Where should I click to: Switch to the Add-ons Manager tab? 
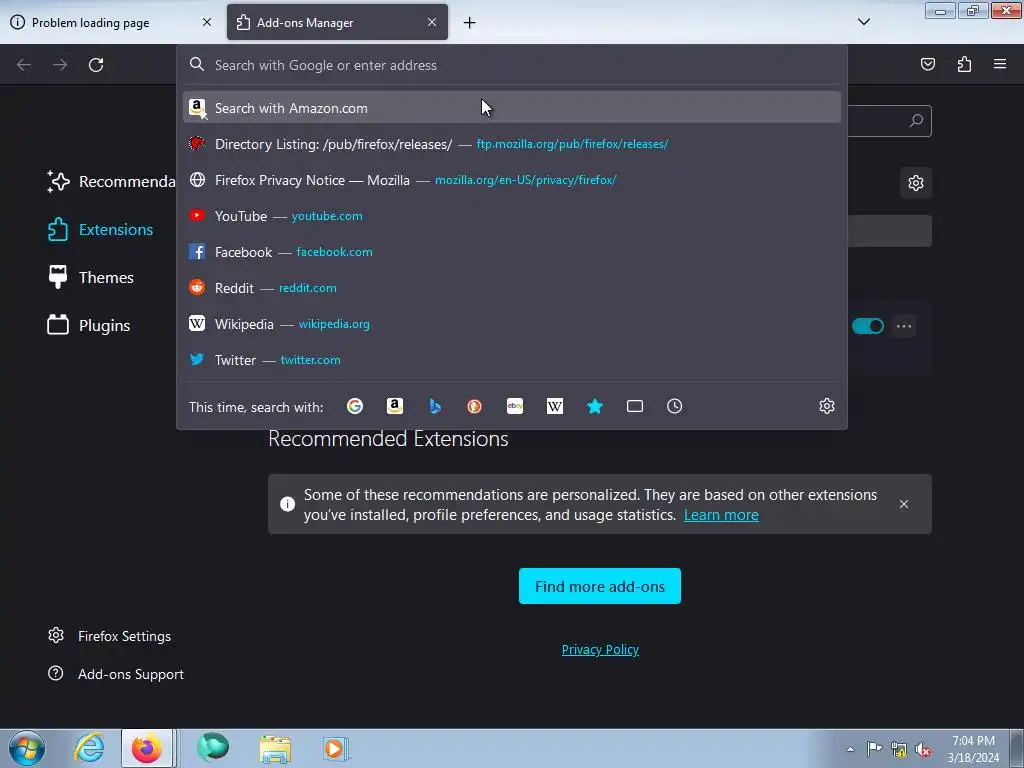pyautogui.click(x=337, y=22)
